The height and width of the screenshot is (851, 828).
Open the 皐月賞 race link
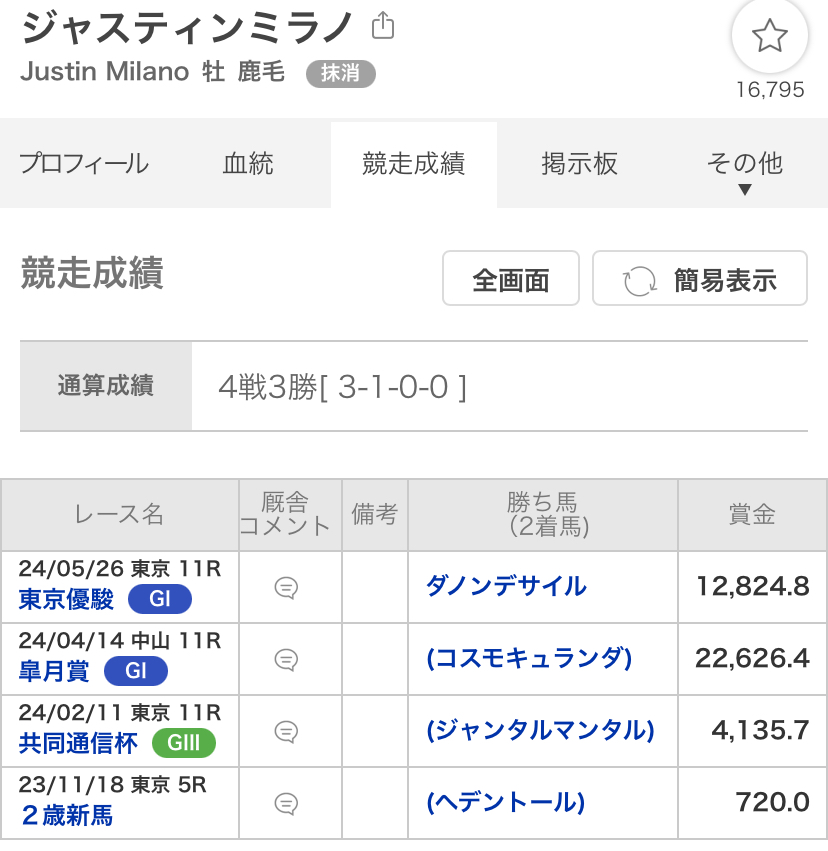[54, 671]
